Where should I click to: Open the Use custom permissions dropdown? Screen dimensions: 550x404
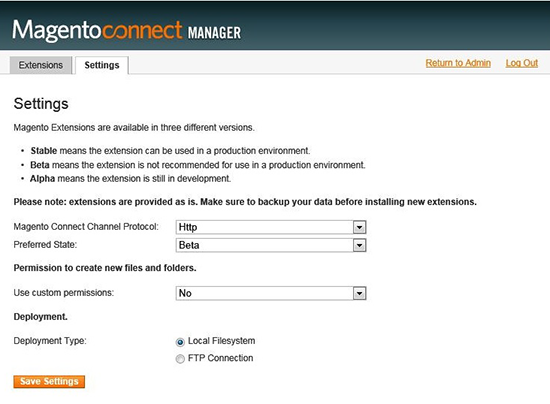[x=271, y=293]
